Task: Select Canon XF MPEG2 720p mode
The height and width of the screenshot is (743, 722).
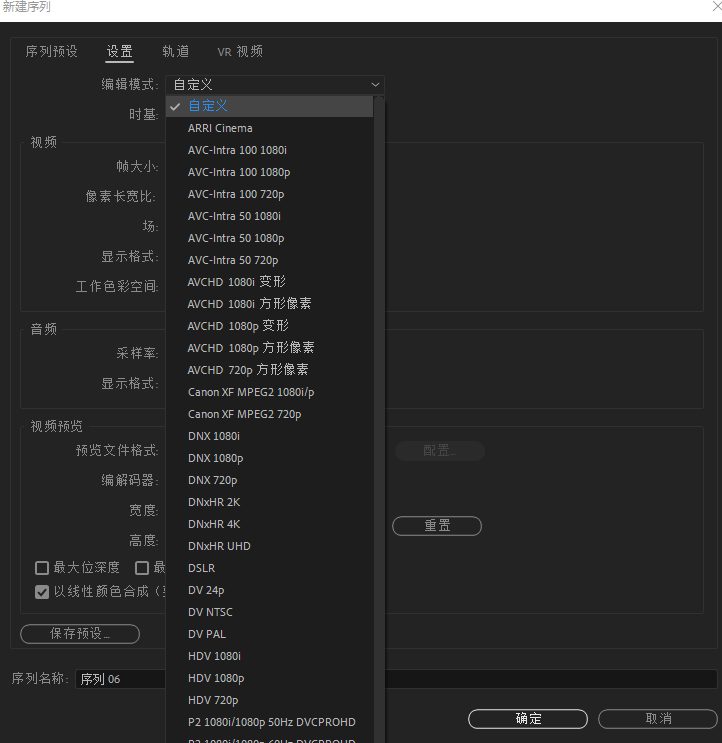Action: pyautogui.click(x=244, y=414)
